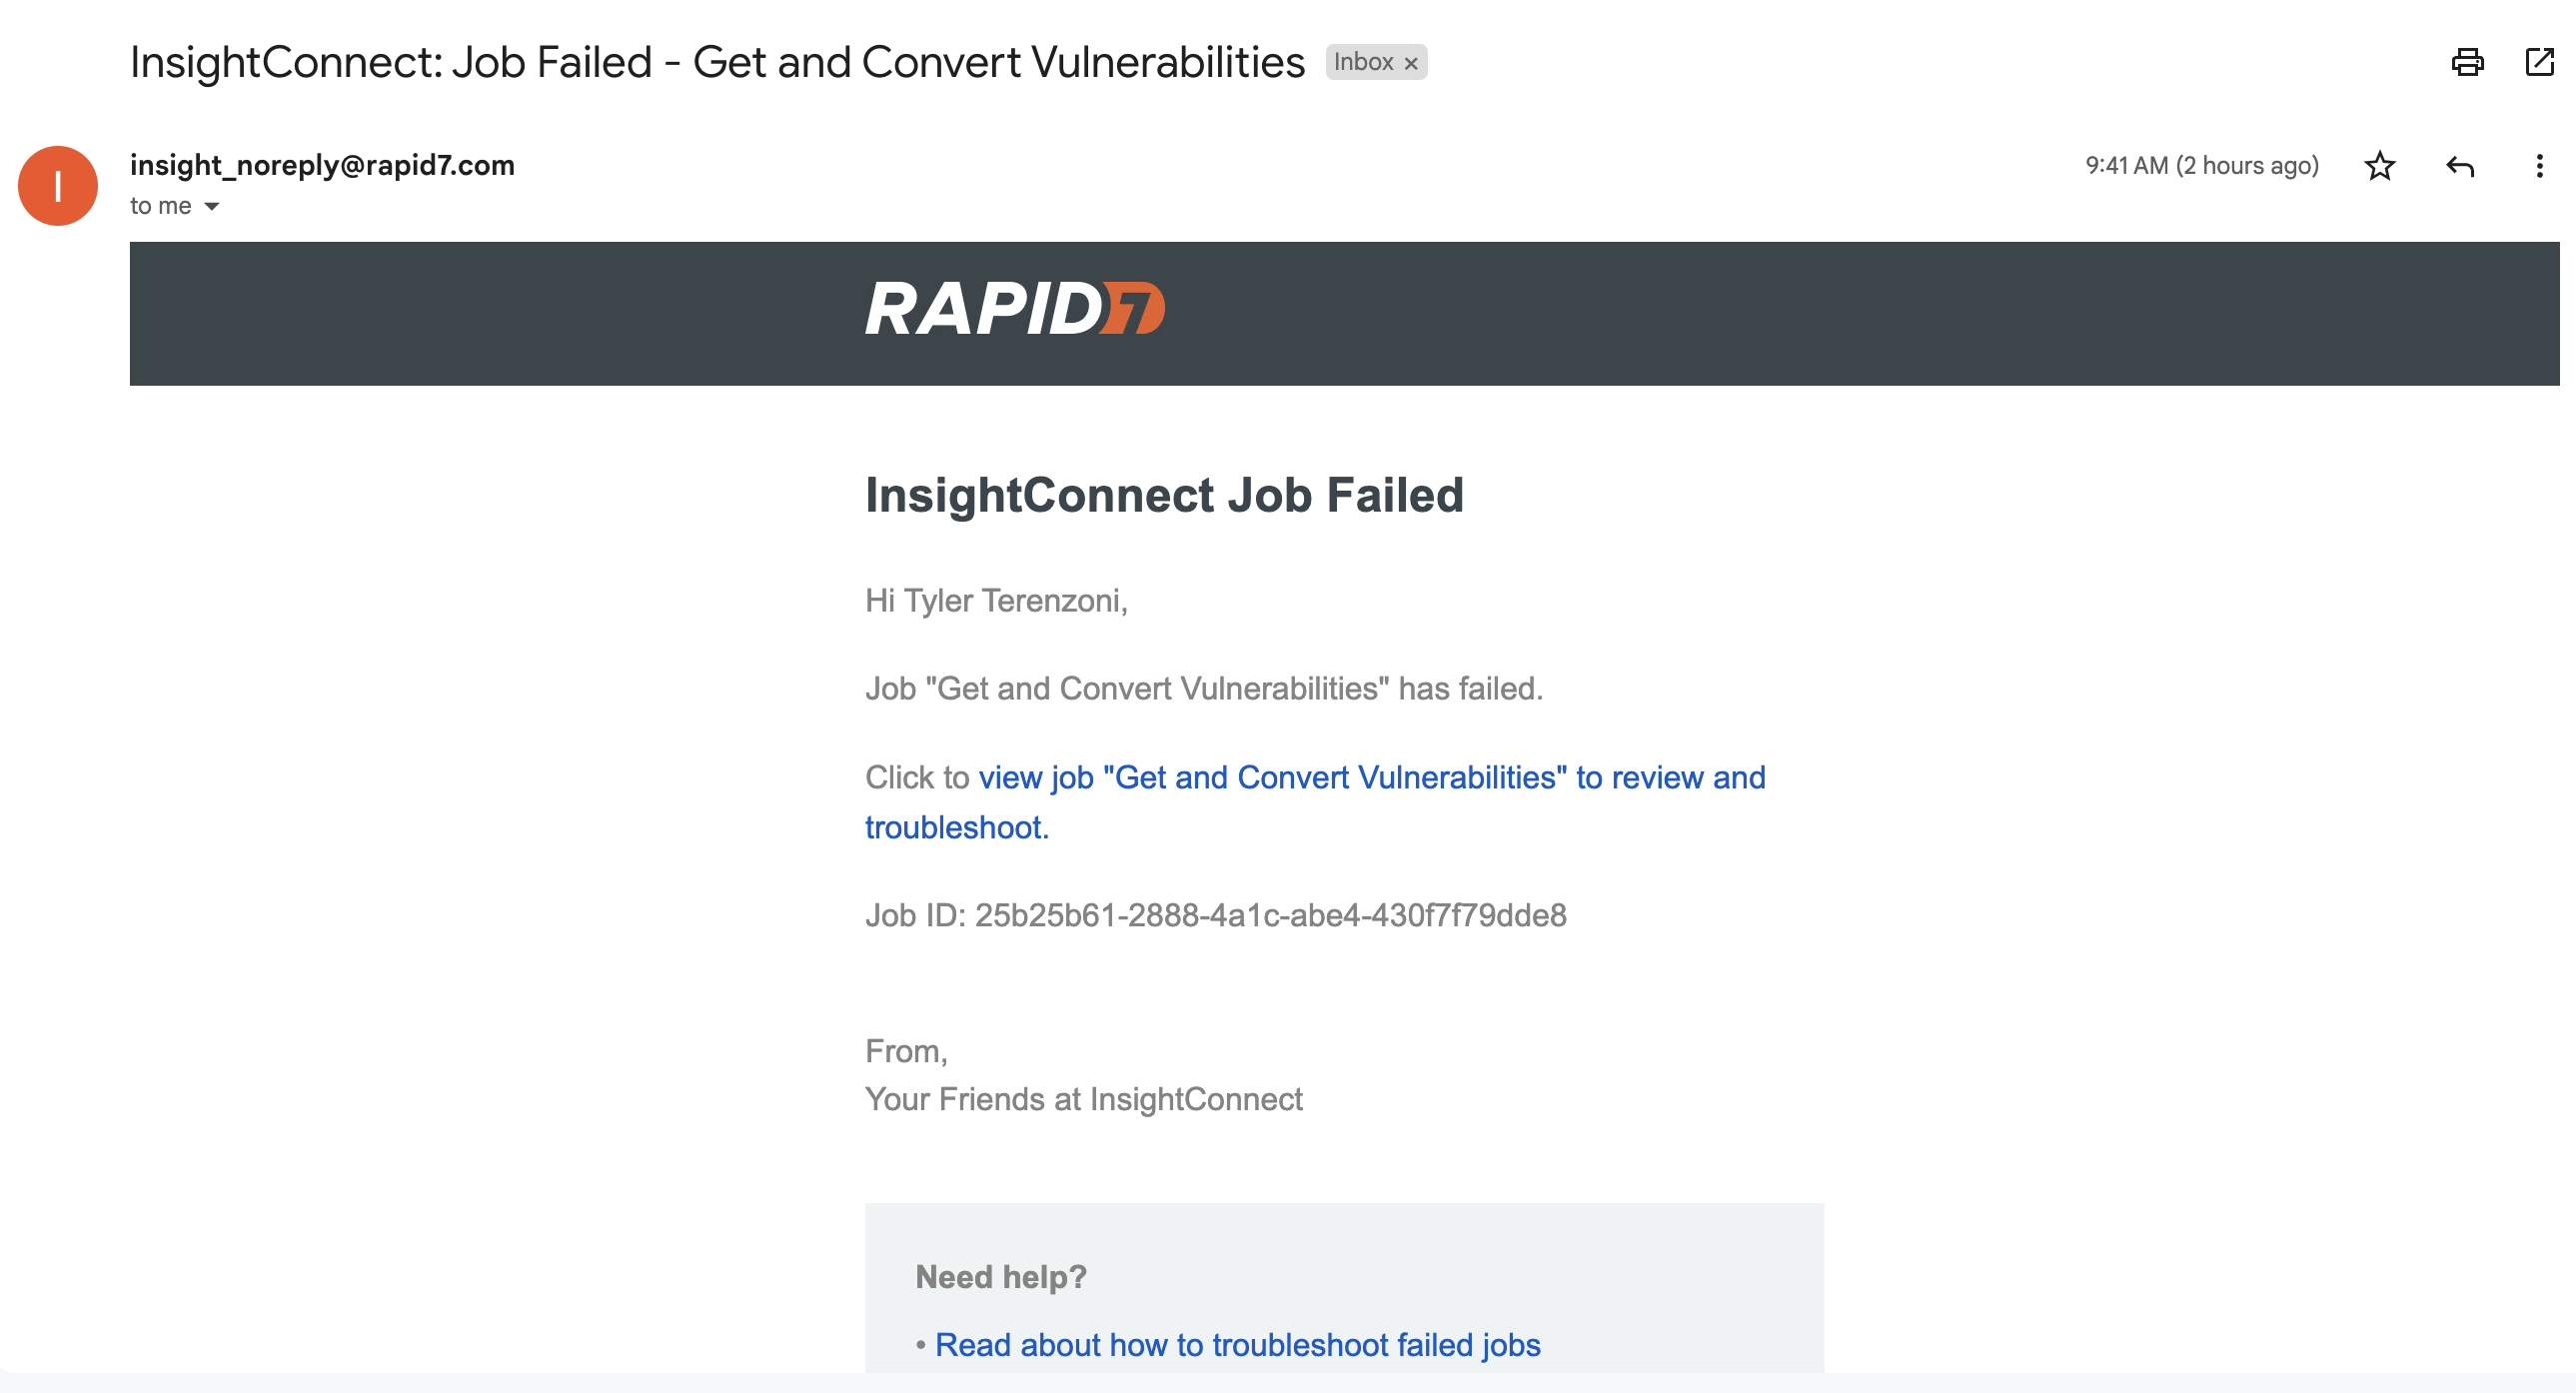Screen dimensions: 2576x1393
Task: Click the 'InsightConnect Job Failed' heading
Action: click(x=1164, y=496)
